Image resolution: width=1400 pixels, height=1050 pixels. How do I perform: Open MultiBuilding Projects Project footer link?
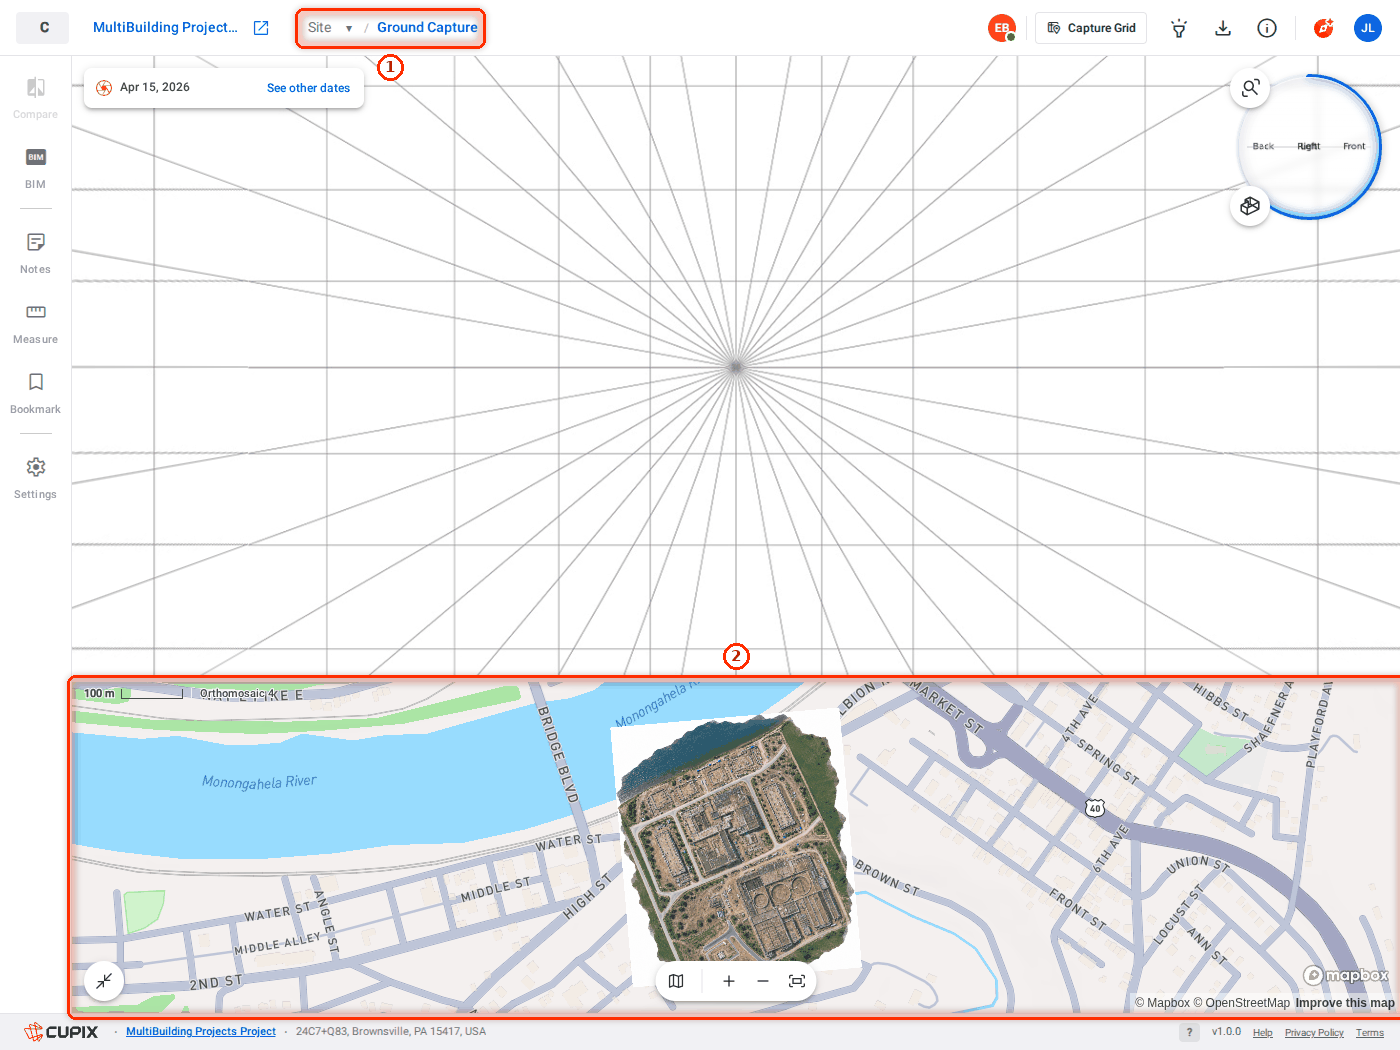click(201, 1032)
